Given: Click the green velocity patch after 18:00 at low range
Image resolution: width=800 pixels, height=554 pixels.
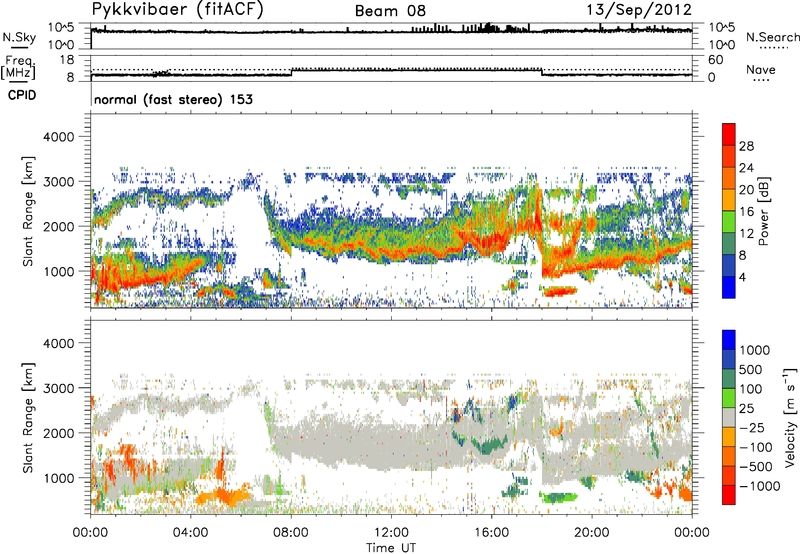Looking at the screenshot, I should click(x=558, y=497).
